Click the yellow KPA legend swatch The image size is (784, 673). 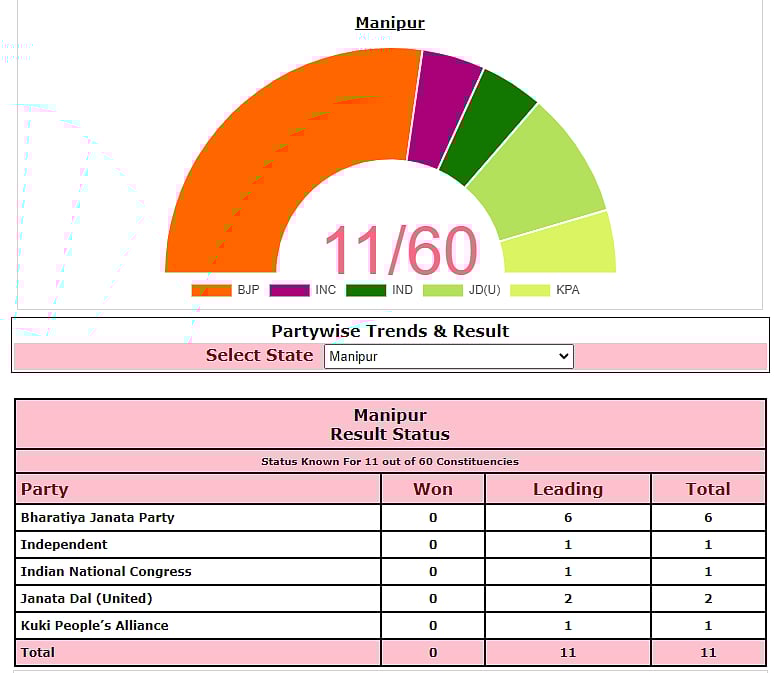(x=530, y=290)
